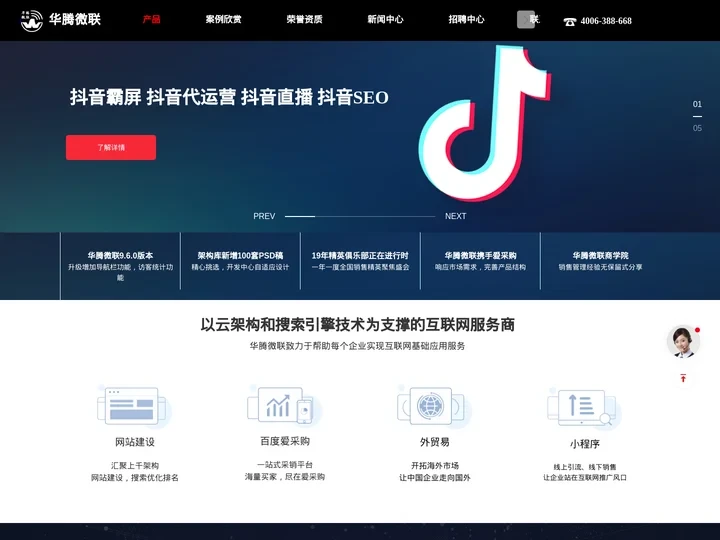Click the red back-to-top arrow icon
The image size is (720, 540).
[683, 378]
